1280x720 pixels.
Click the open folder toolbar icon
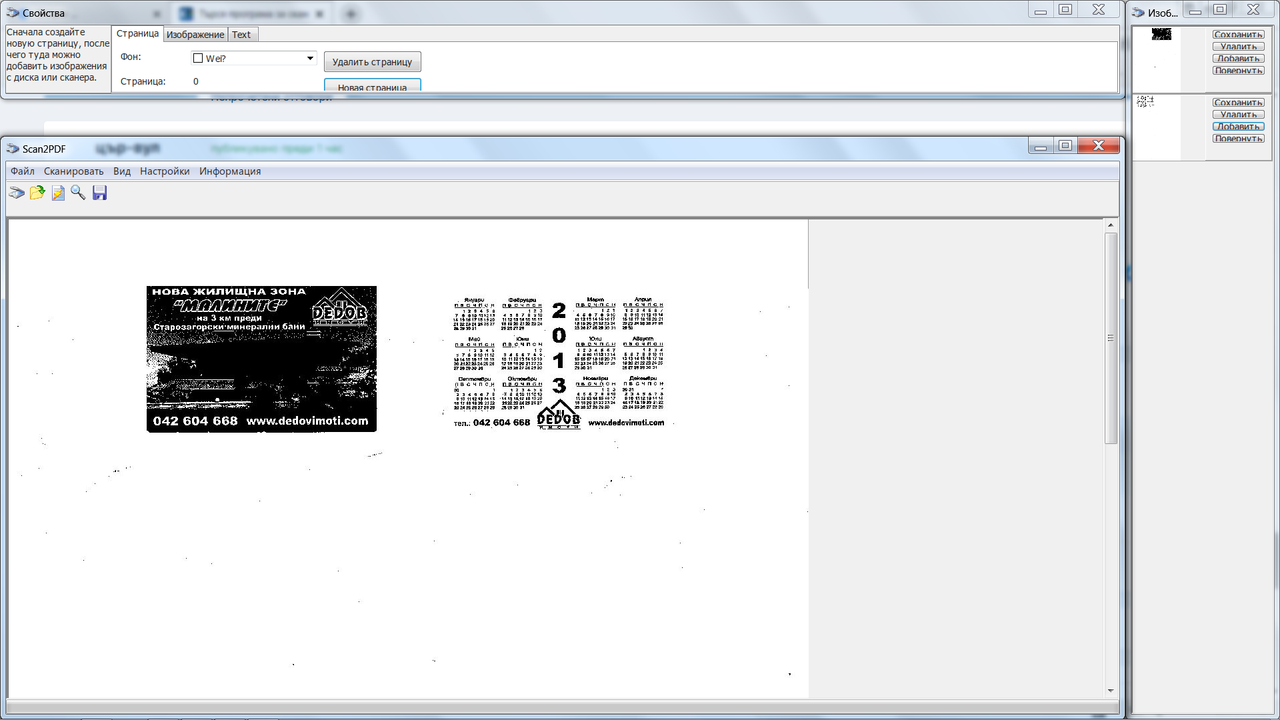(37, 192)
